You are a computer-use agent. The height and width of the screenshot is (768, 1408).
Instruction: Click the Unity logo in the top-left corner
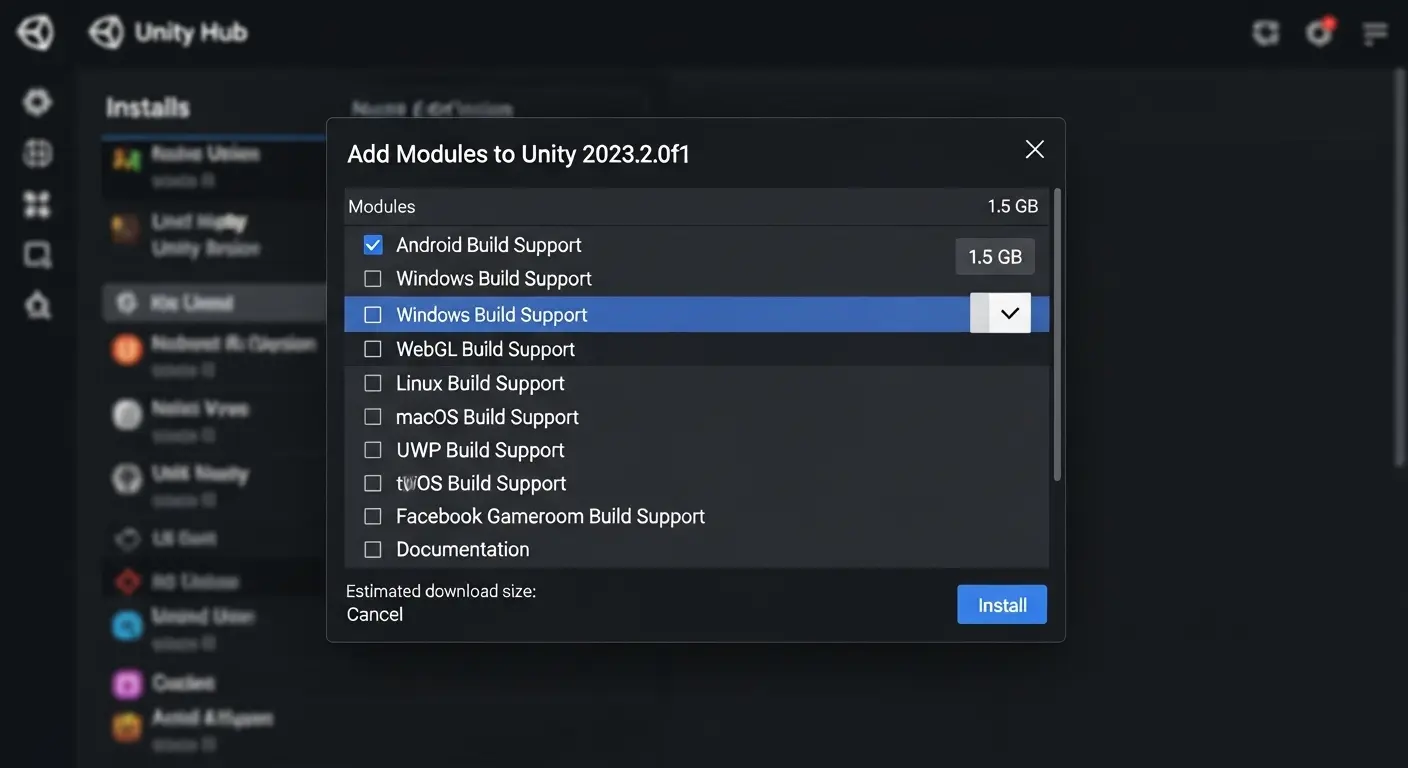(35, 31)
